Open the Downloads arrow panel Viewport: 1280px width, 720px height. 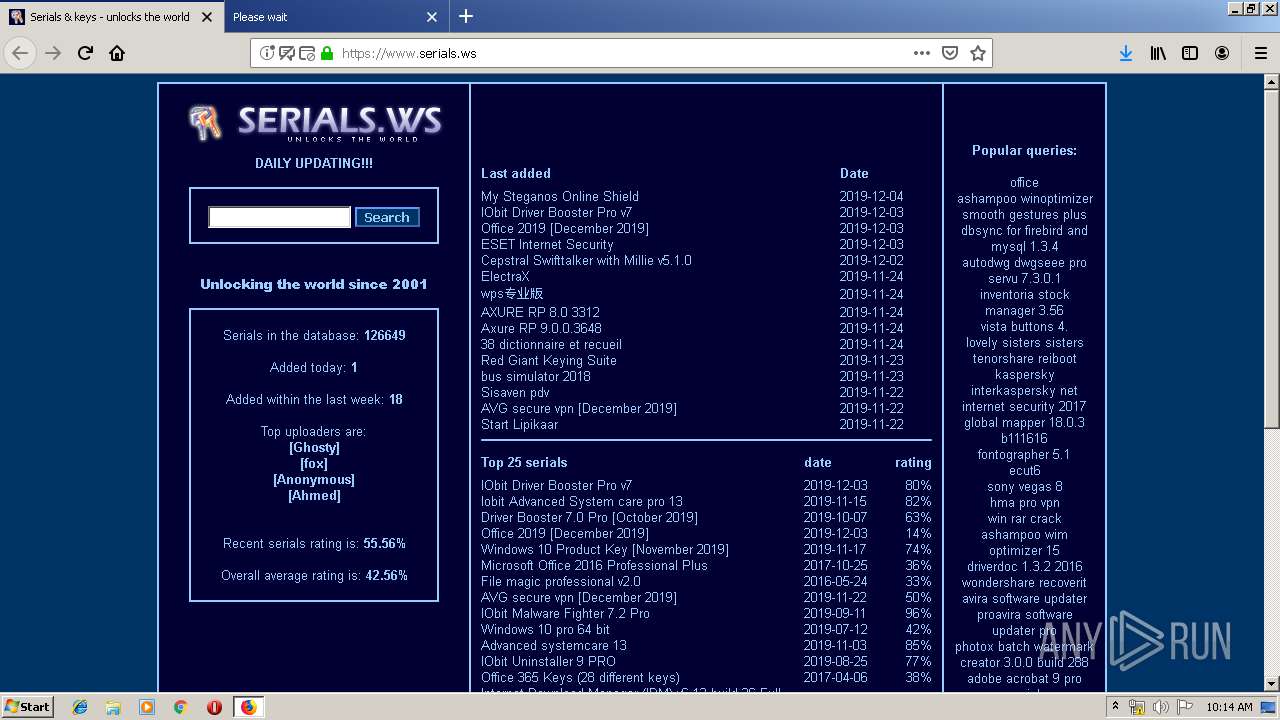(x=1126, y=53)
